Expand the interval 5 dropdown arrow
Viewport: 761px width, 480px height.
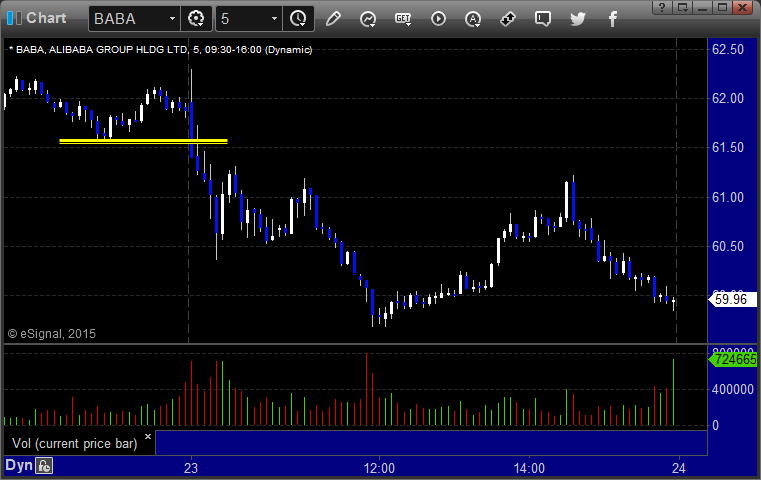(x=274, y=19)
